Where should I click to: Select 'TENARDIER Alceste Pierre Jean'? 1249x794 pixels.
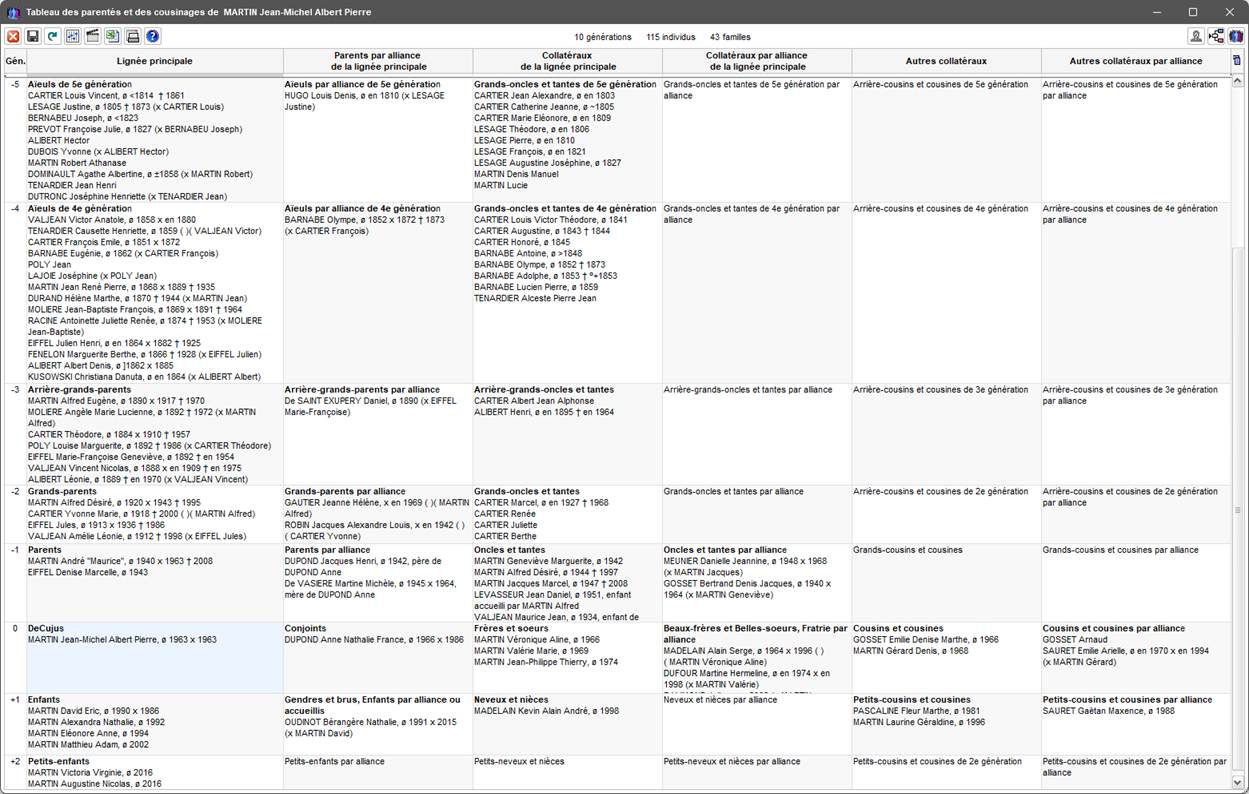coord(535,298)
